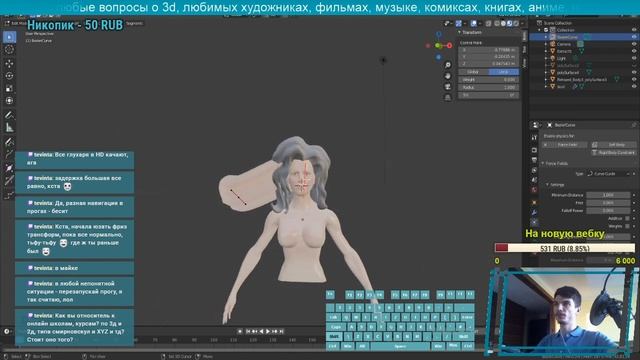Select the Rotate tool
The image size is (640, 360).
[x=9, y=76]
